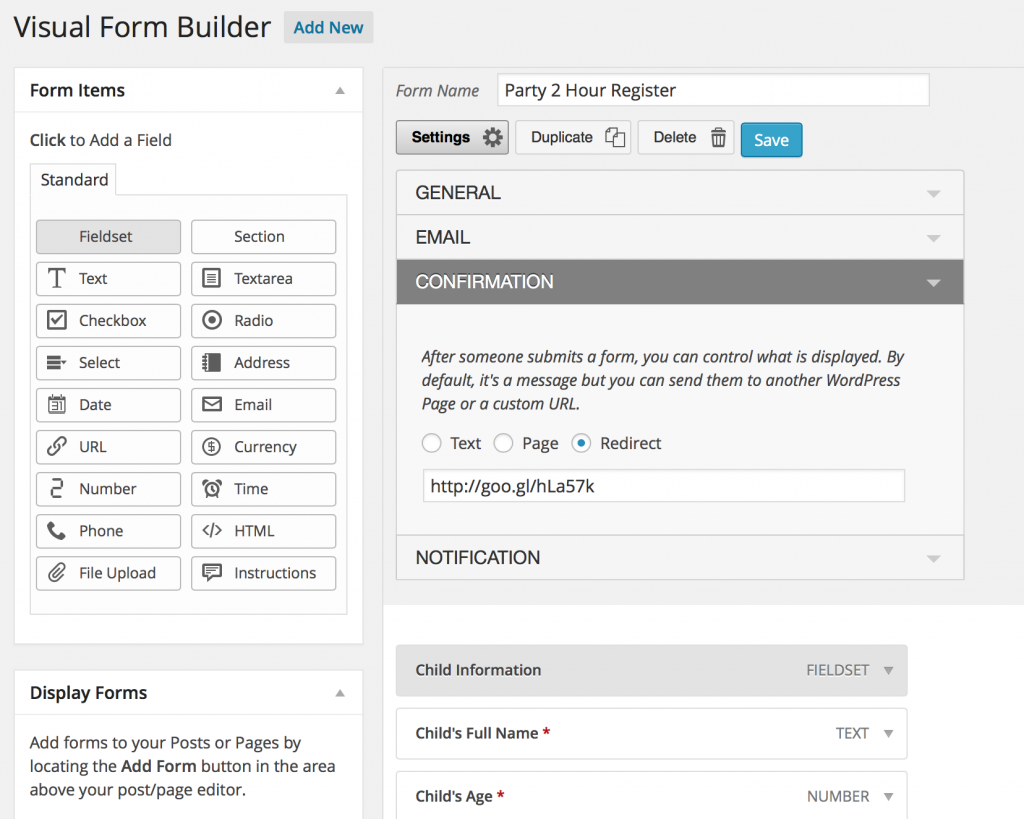Expand the GENERAL settings section
The image size is (1024, 819).
coord(680,193)
